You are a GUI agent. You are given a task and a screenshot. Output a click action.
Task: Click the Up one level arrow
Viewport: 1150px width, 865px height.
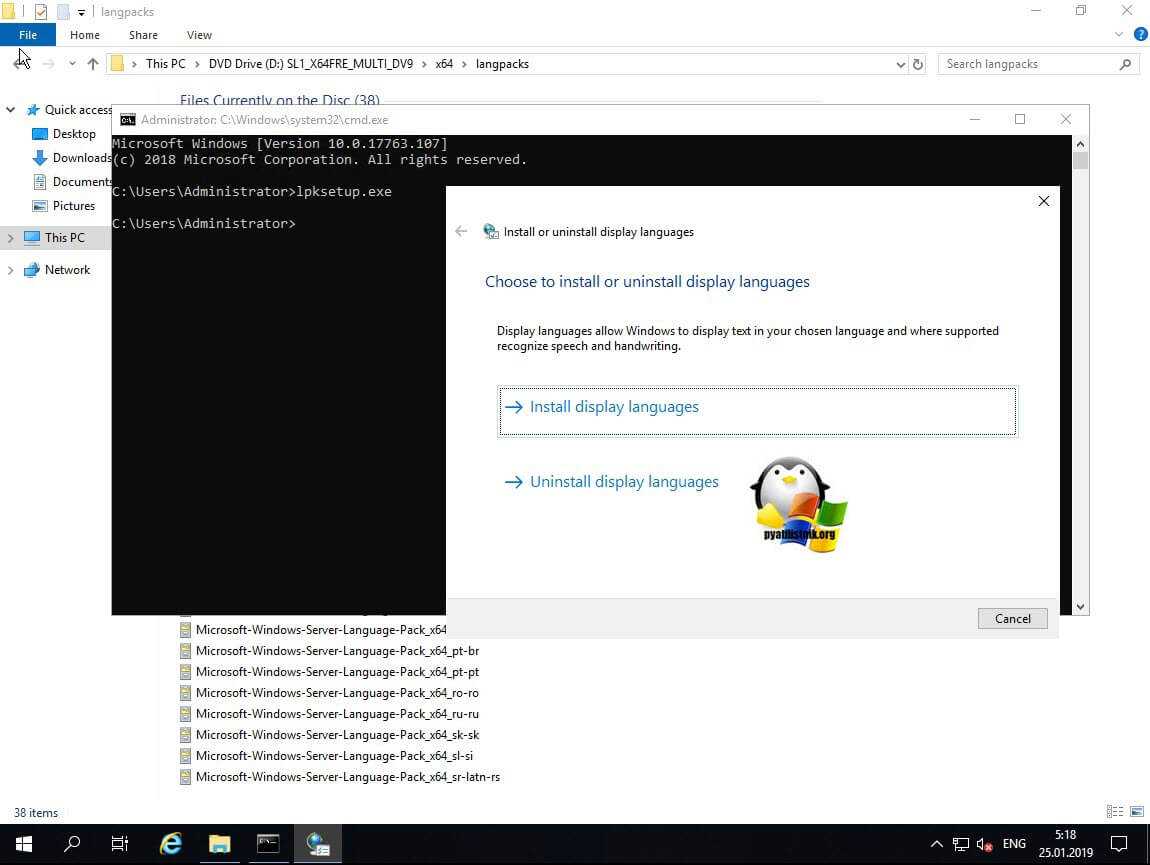click(93, 64)
